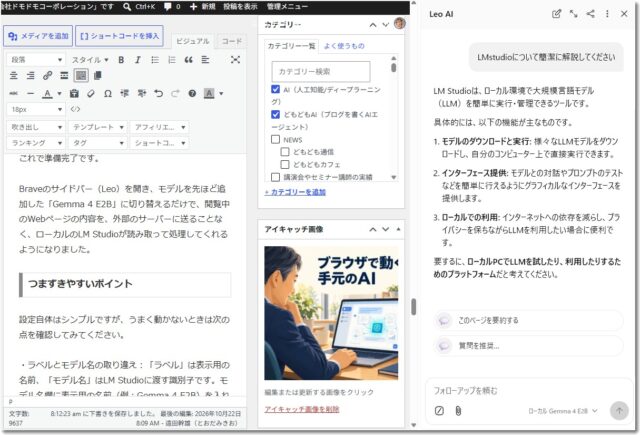Click the page break copy icon
The height and width of the screenshot is (435, 640).
click(98, 75)
